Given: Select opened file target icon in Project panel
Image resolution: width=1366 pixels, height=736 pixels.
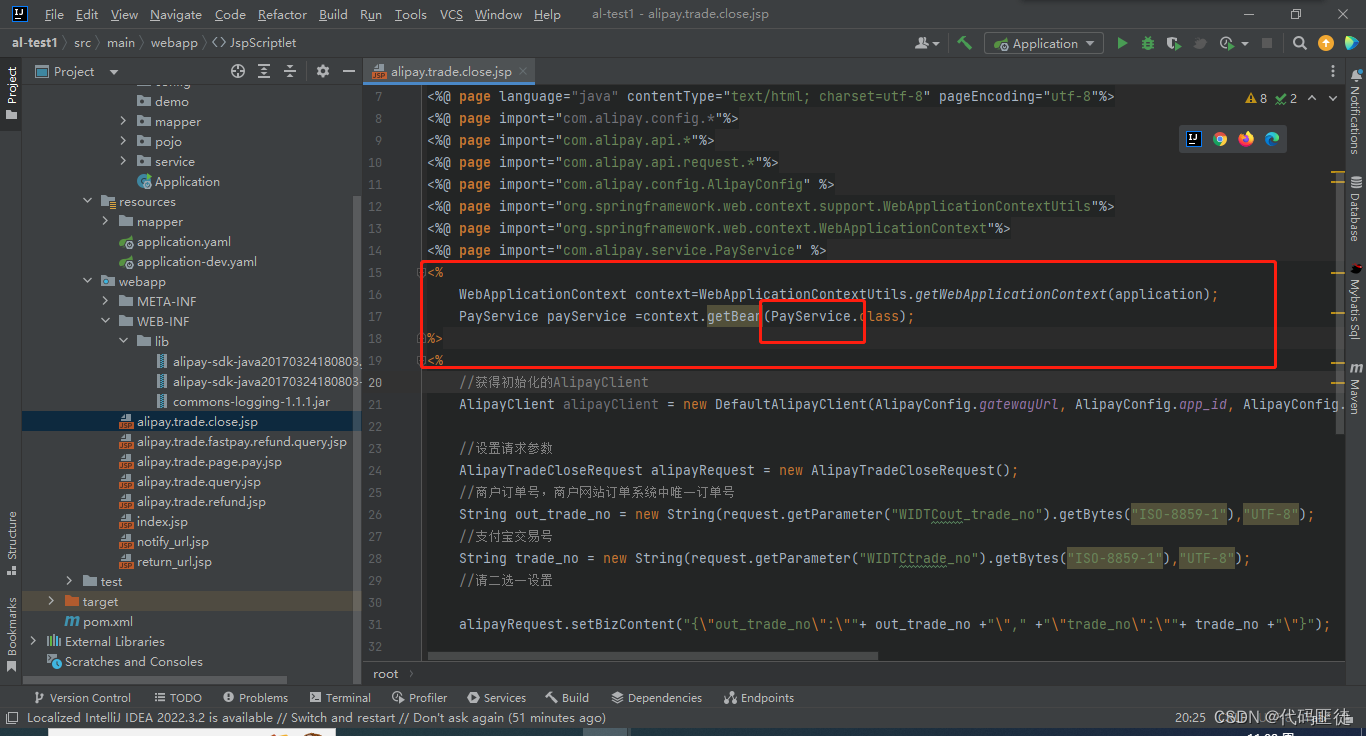Looking at the screenshot, I should (x=238, y=71).
